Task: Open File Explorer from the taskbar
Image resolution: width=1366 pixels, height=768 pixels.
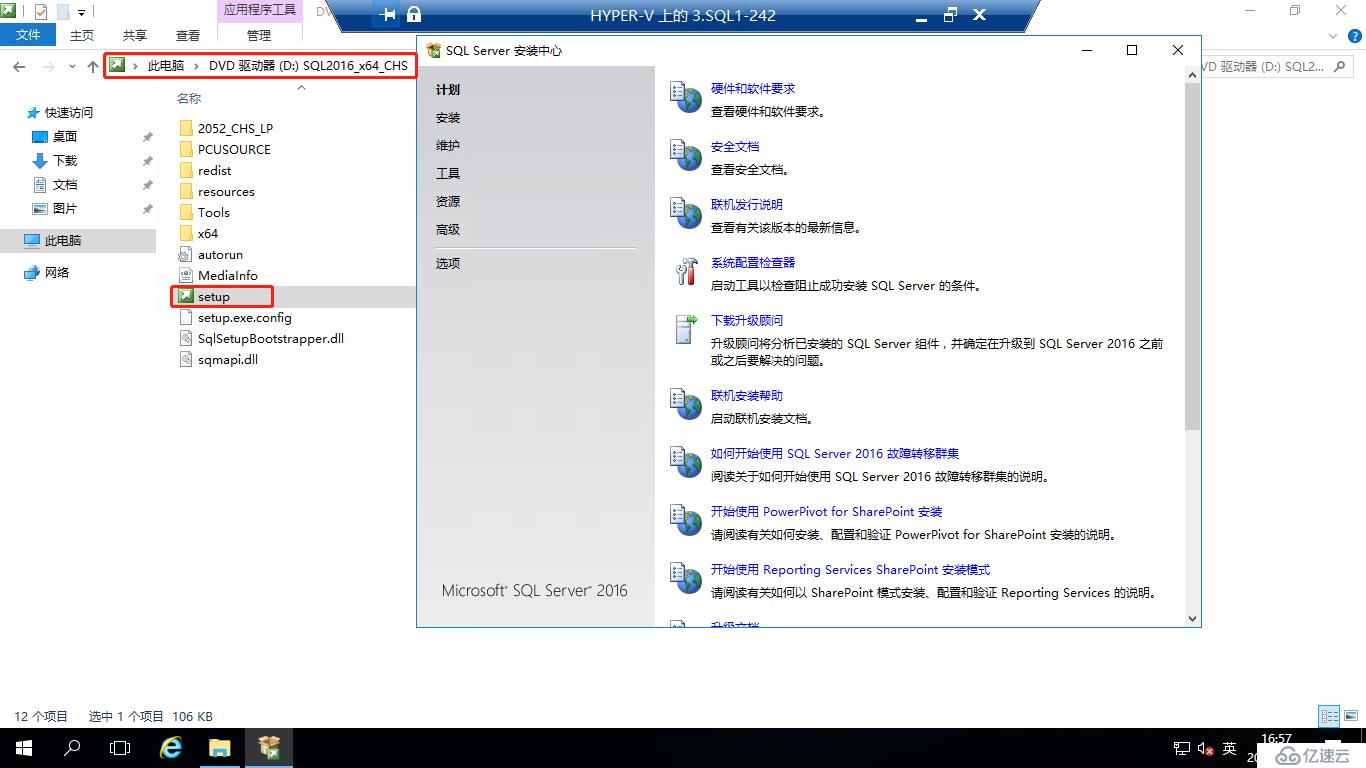Action: pyautogui.click(x=219, y=748)
